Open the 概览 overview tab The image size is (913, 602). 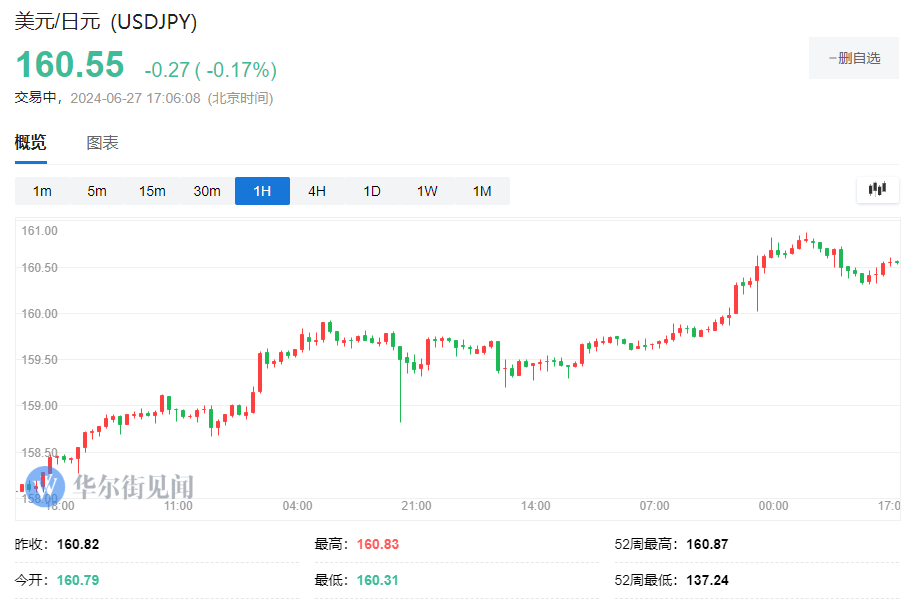click(x=30, y=143)
